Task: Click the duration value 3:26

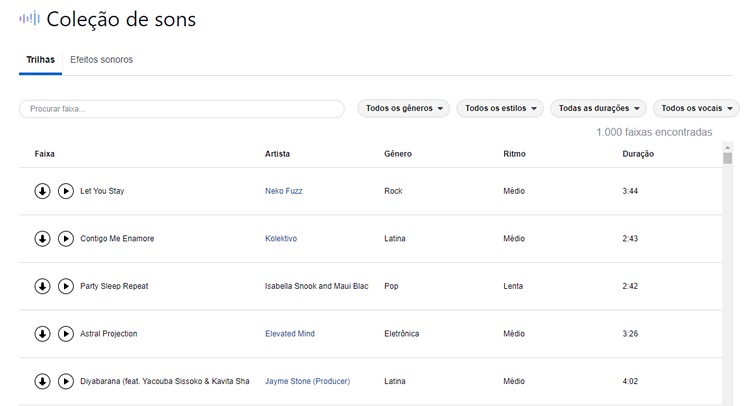Action: tap(630, 334)
